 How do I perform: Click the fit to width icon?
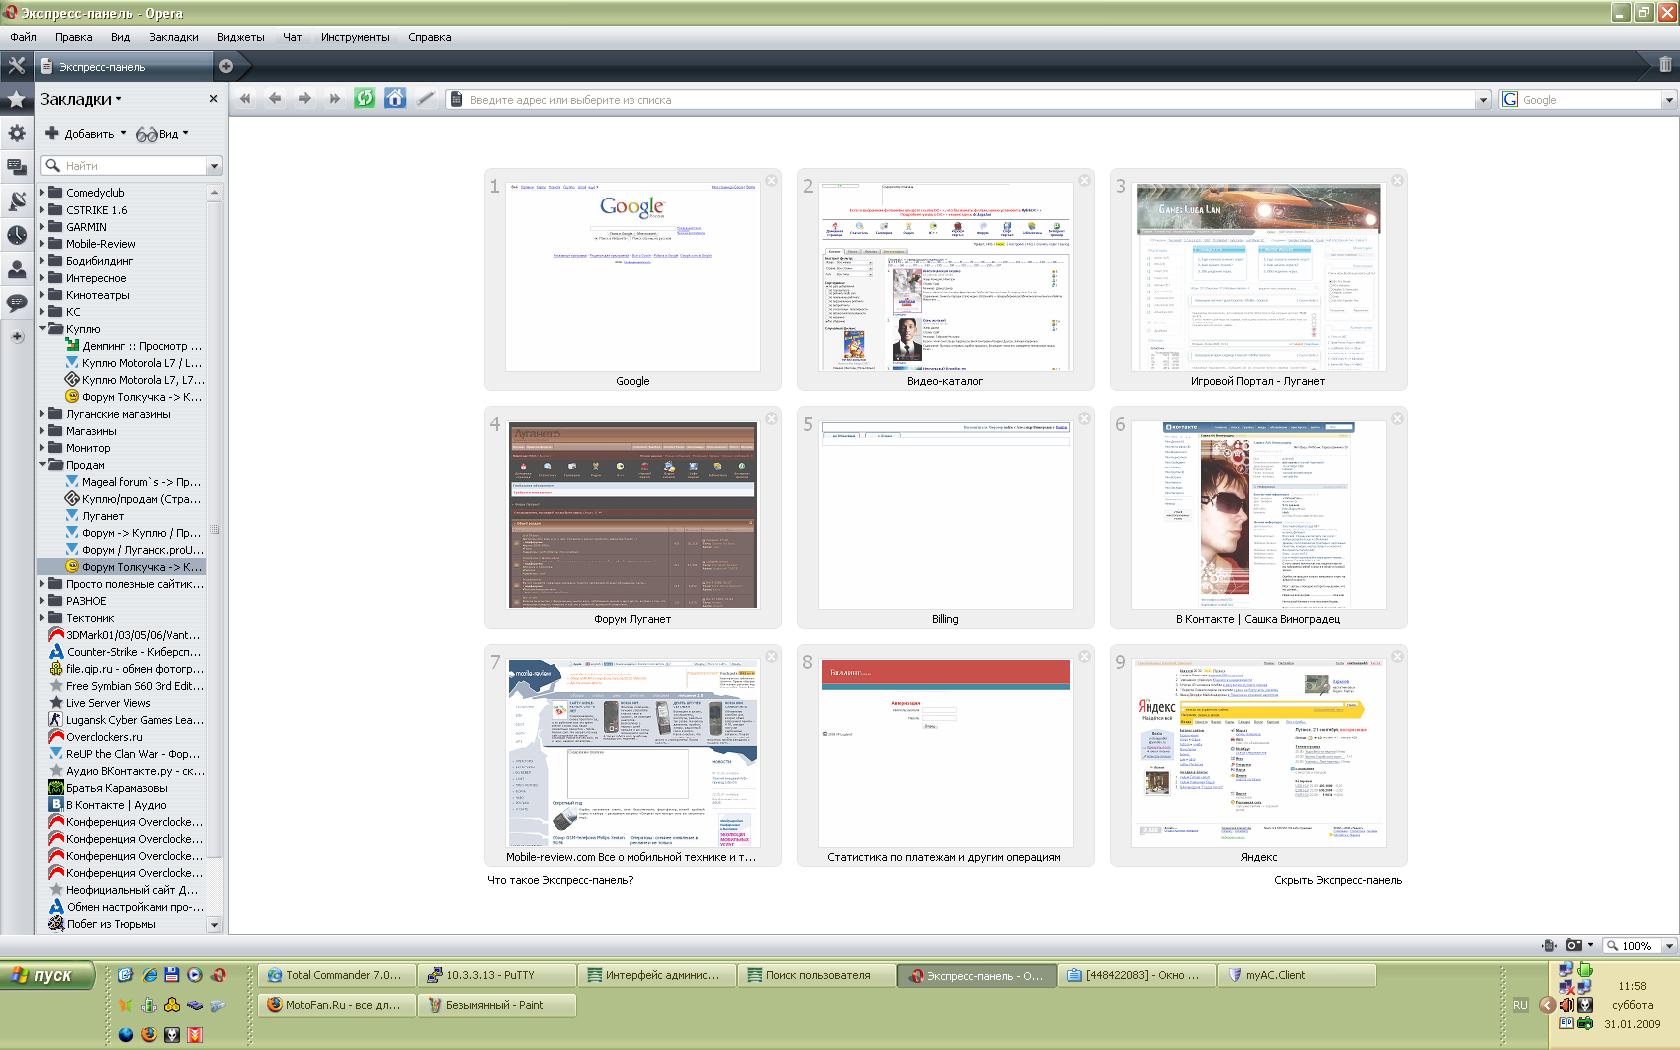[x=1549, y=945]
